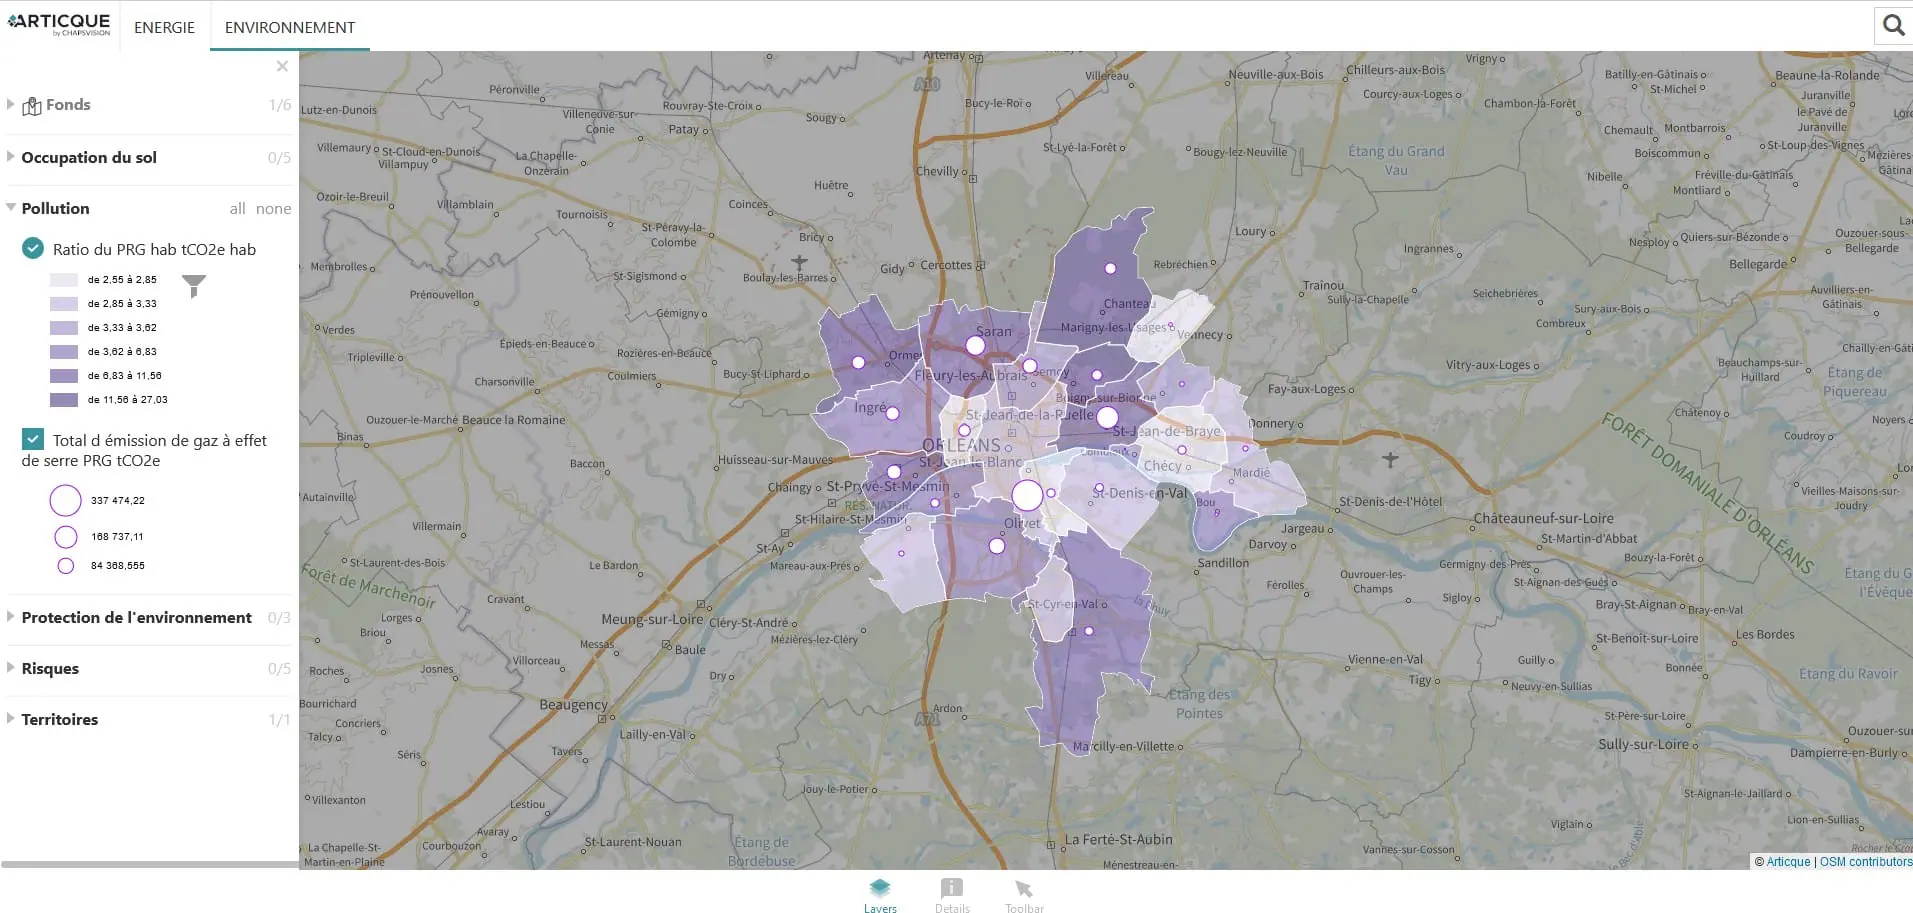Deselect Pollution layers with none
The image size is (1913, 913).
[x=273, y=209]
